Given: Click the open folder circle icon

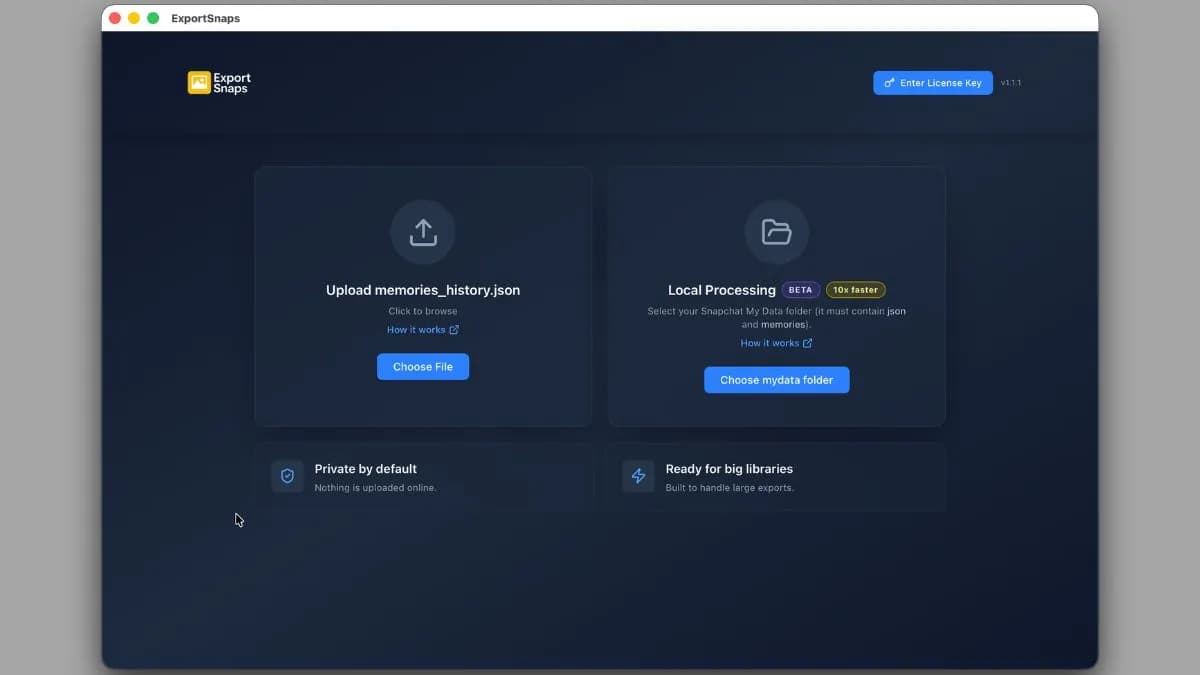Looking at the screenshot, I should click(x=777, y=232).
